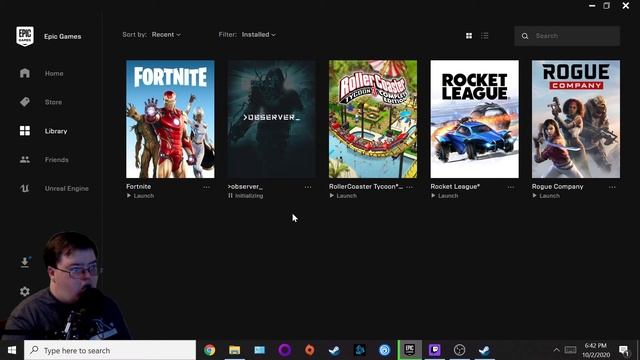Open Epic Games Launcher taskbar icon
The width and height of the screenshot is (640, 360).
(410, 350)
